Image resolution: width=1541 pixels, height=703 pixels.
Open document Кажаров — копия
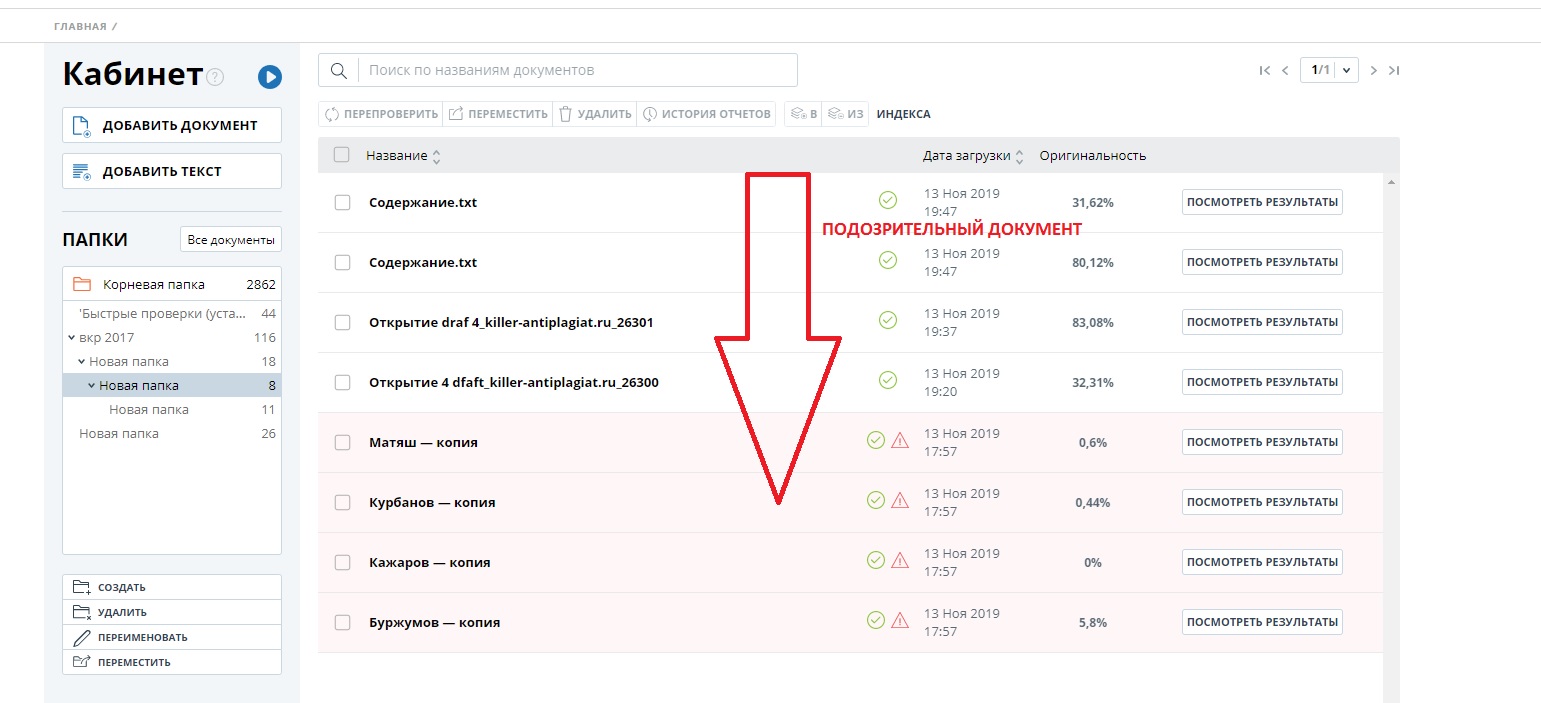[x=430, y=562]
